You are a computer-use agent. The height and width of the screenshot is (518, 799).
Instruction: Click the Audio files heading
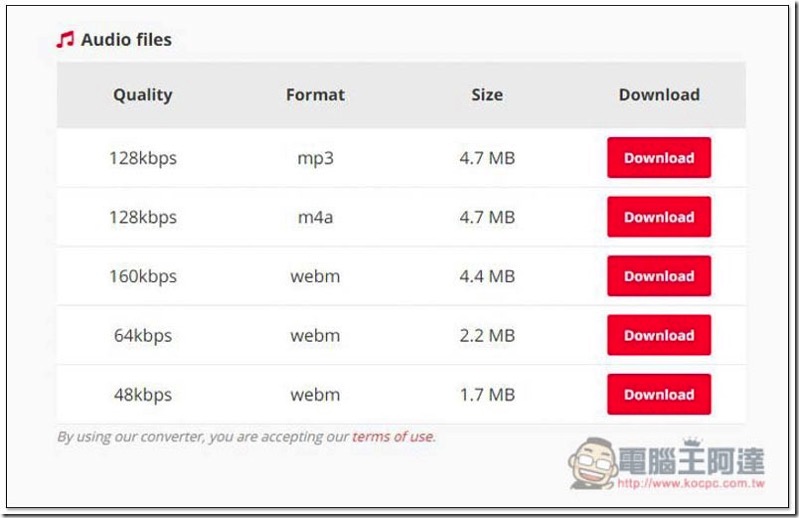[126, 40]
